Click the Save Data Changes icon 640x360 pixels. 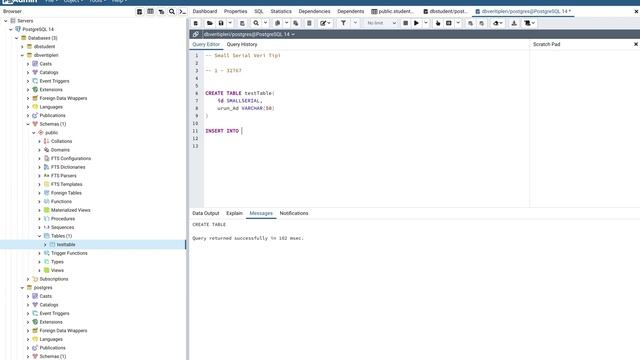pyautogui.click(x=242, y=23)
